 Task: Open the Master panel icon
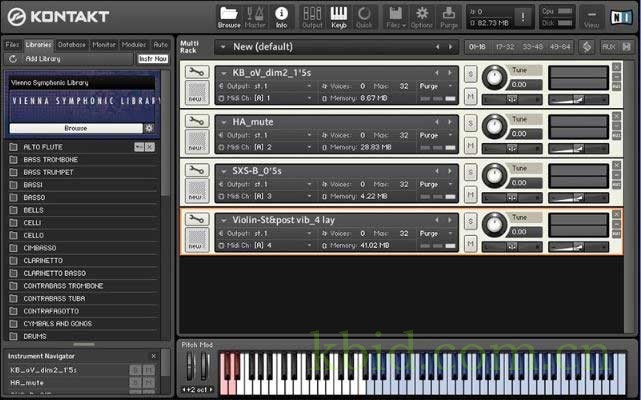pyautogui.click(x=256, y=16)
